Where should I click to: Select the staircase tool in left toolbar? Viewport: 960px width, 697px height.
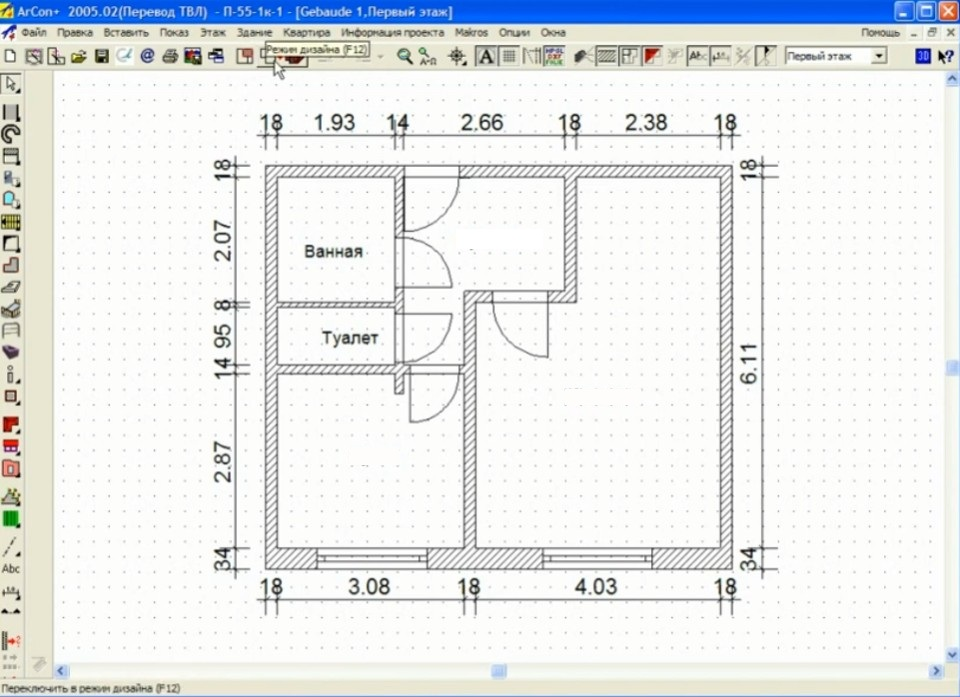11,222
